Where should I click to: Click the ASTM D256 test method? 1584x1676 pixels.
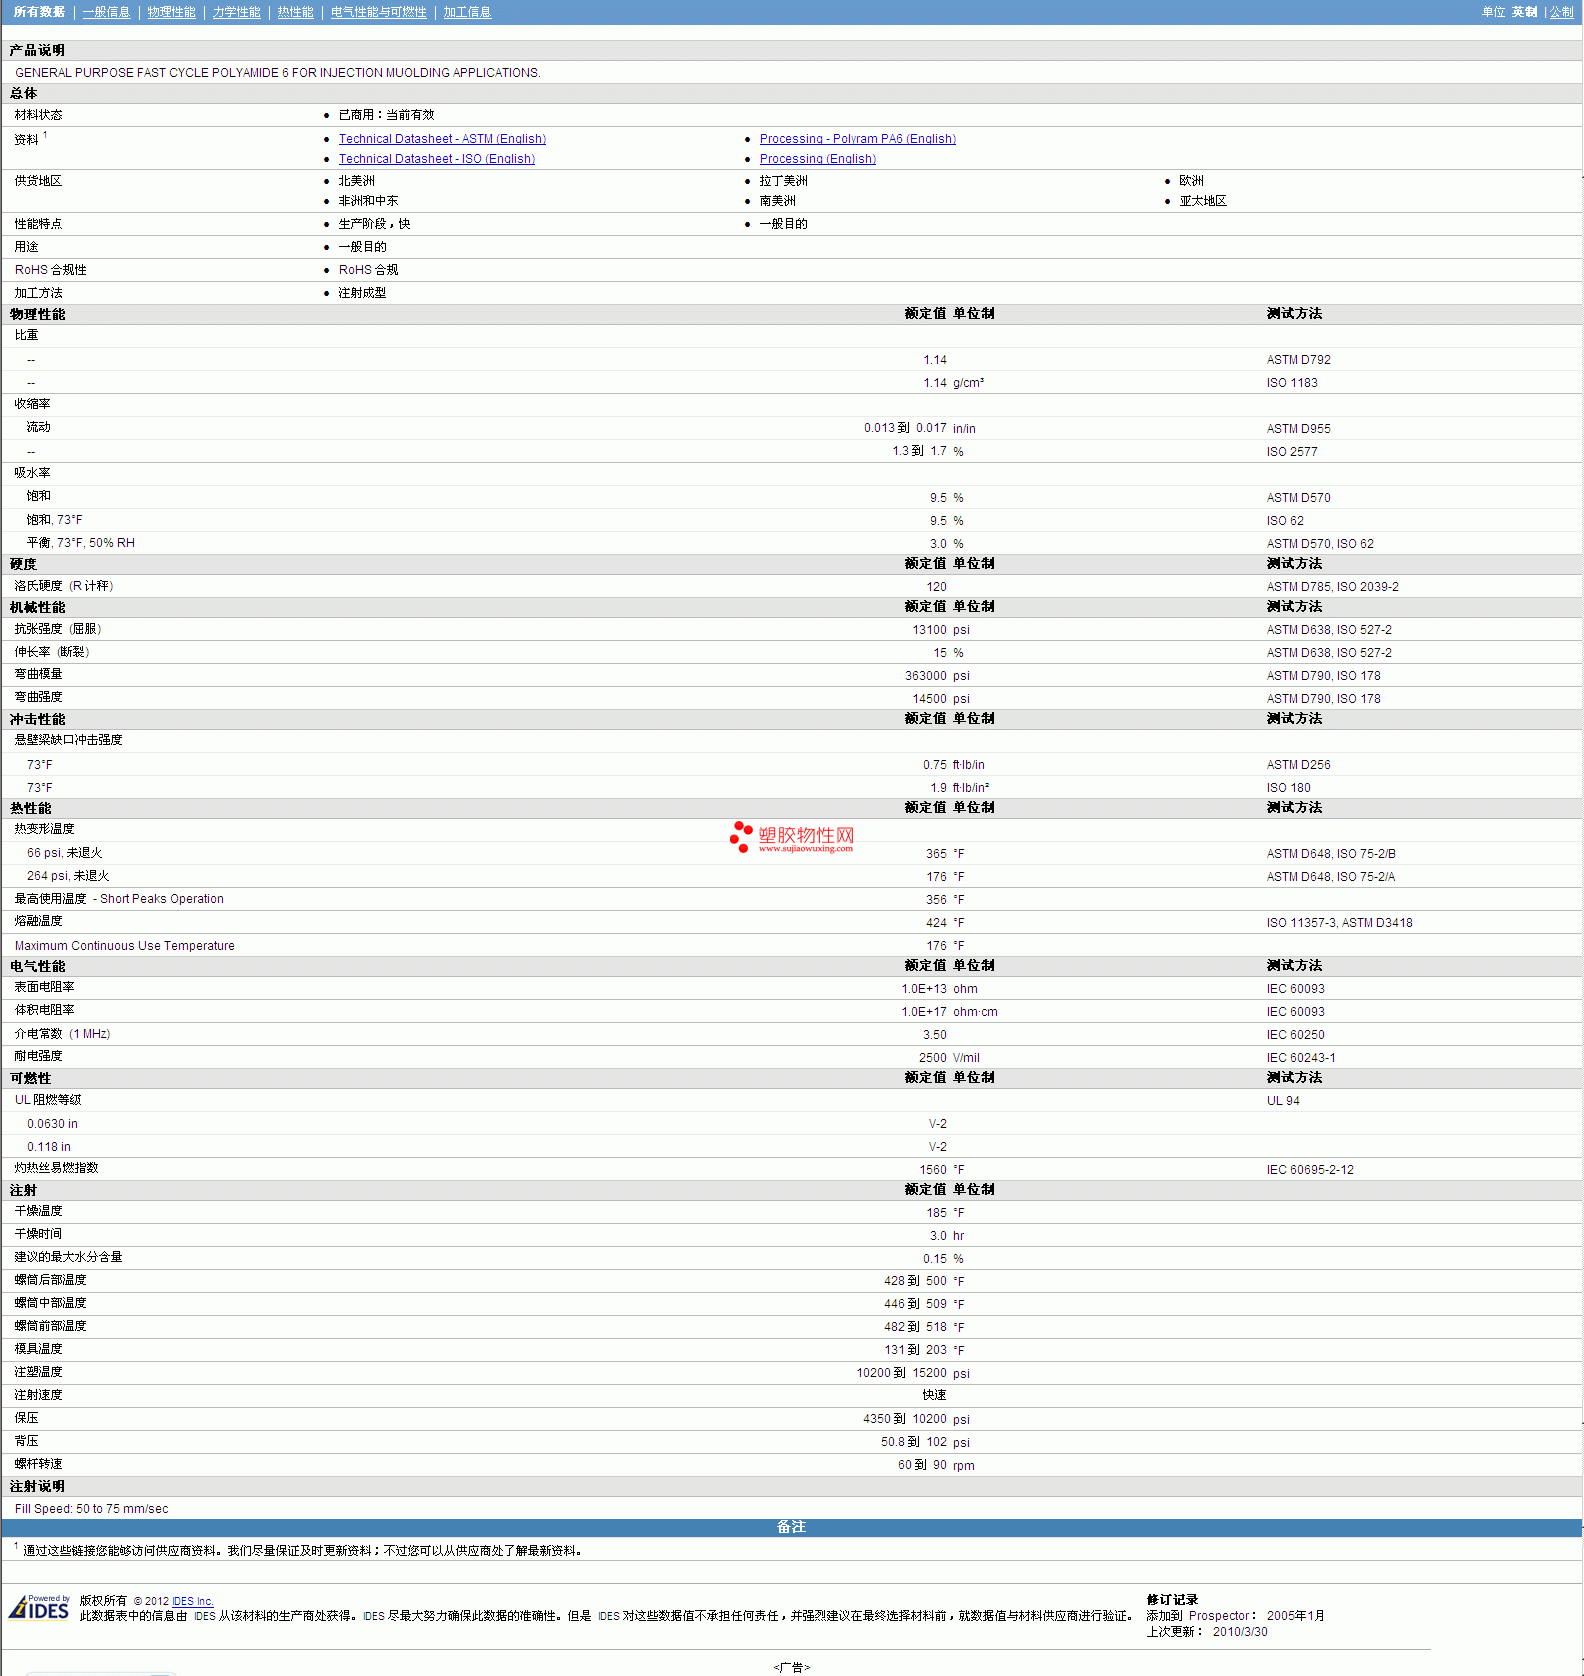click(x=1298, y=765)
